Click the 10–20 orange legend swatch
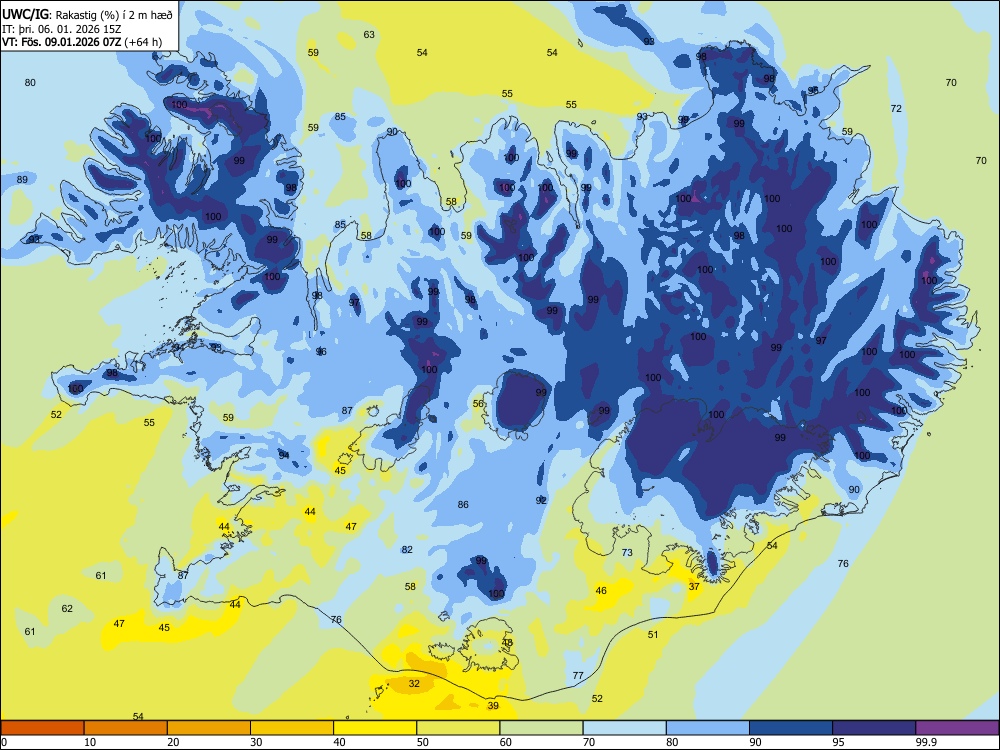 [x=126, y=728]
